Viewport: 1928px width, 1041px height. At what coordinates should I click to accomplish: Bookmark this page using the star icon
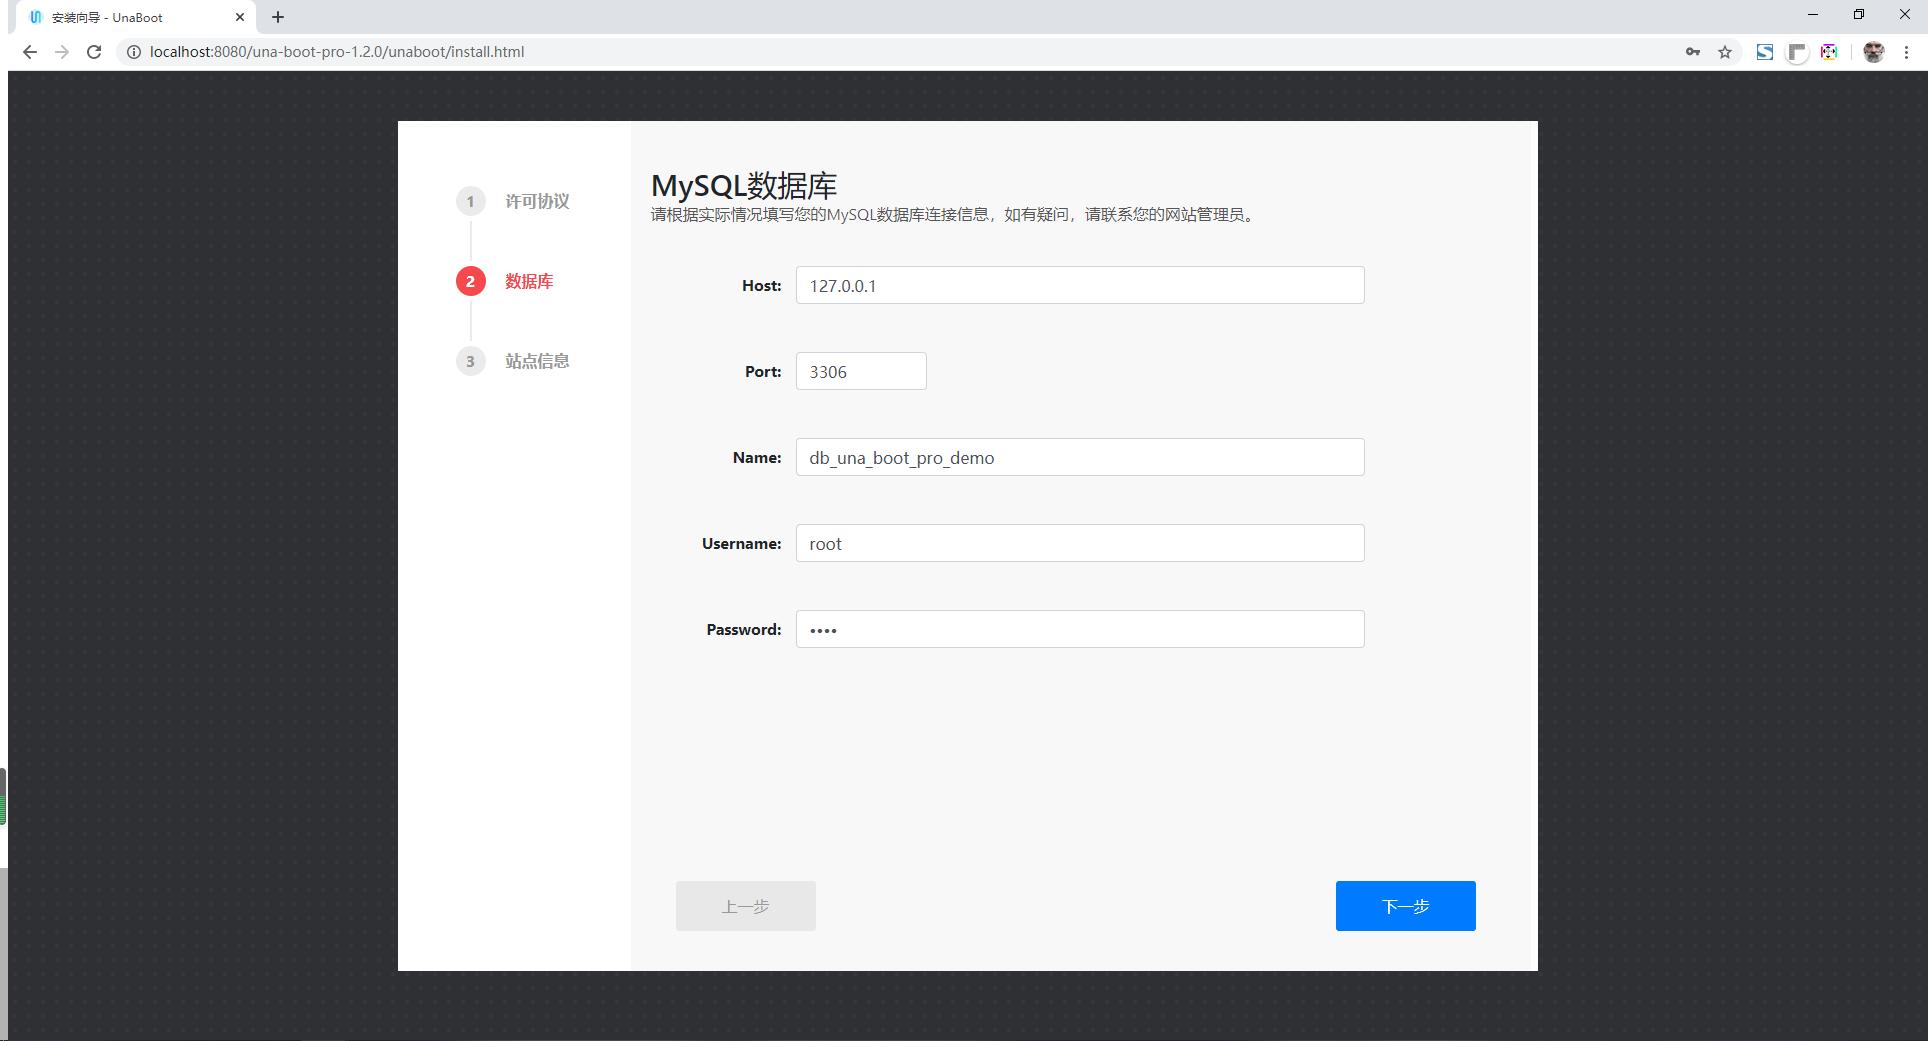(1725, 51)
